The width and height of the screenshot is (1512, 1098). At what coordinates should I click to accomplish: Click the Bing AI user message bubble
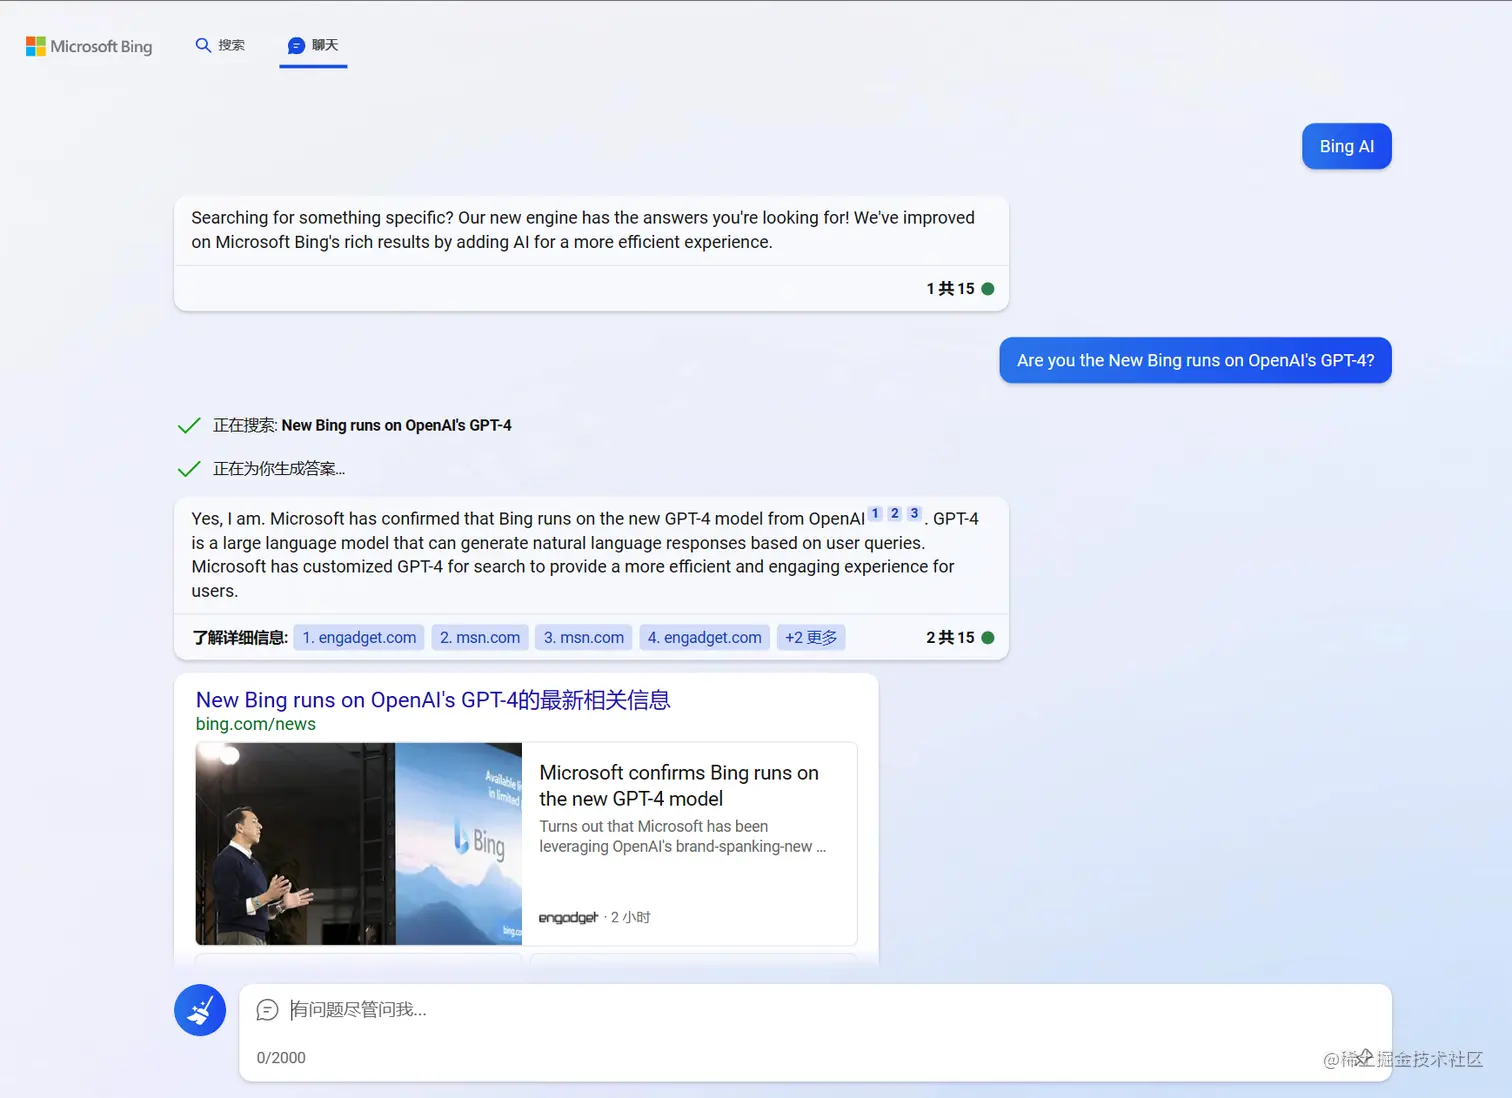[1347, 146]
